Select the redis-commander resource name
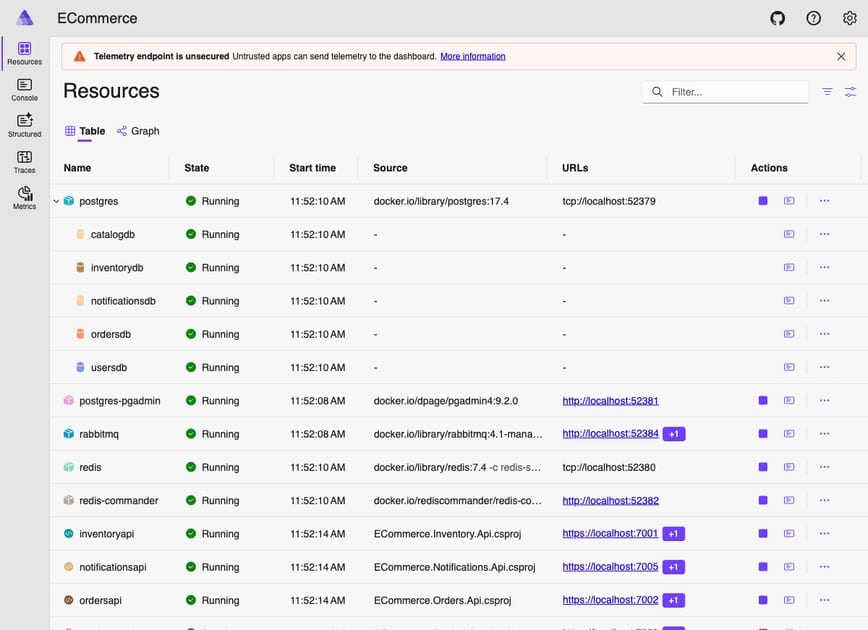 pos(118,500)
